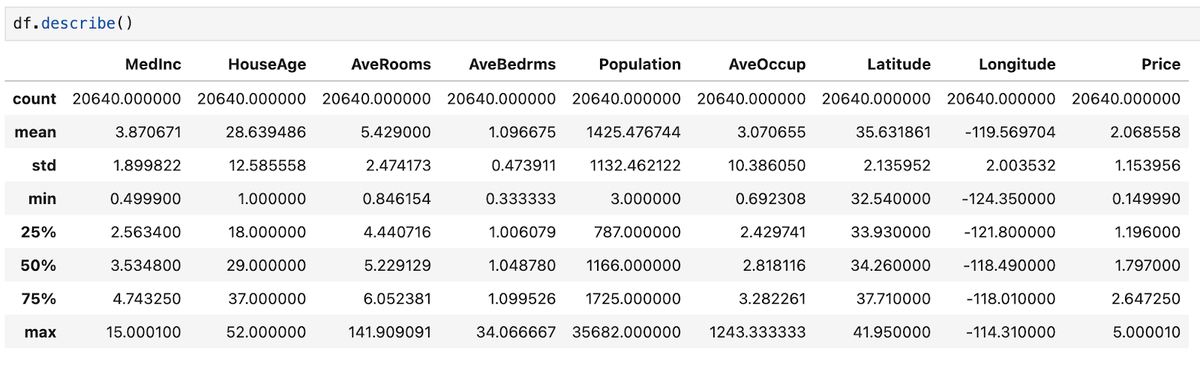Select the Population column header

pyautogui.click(x=640, y=64)
